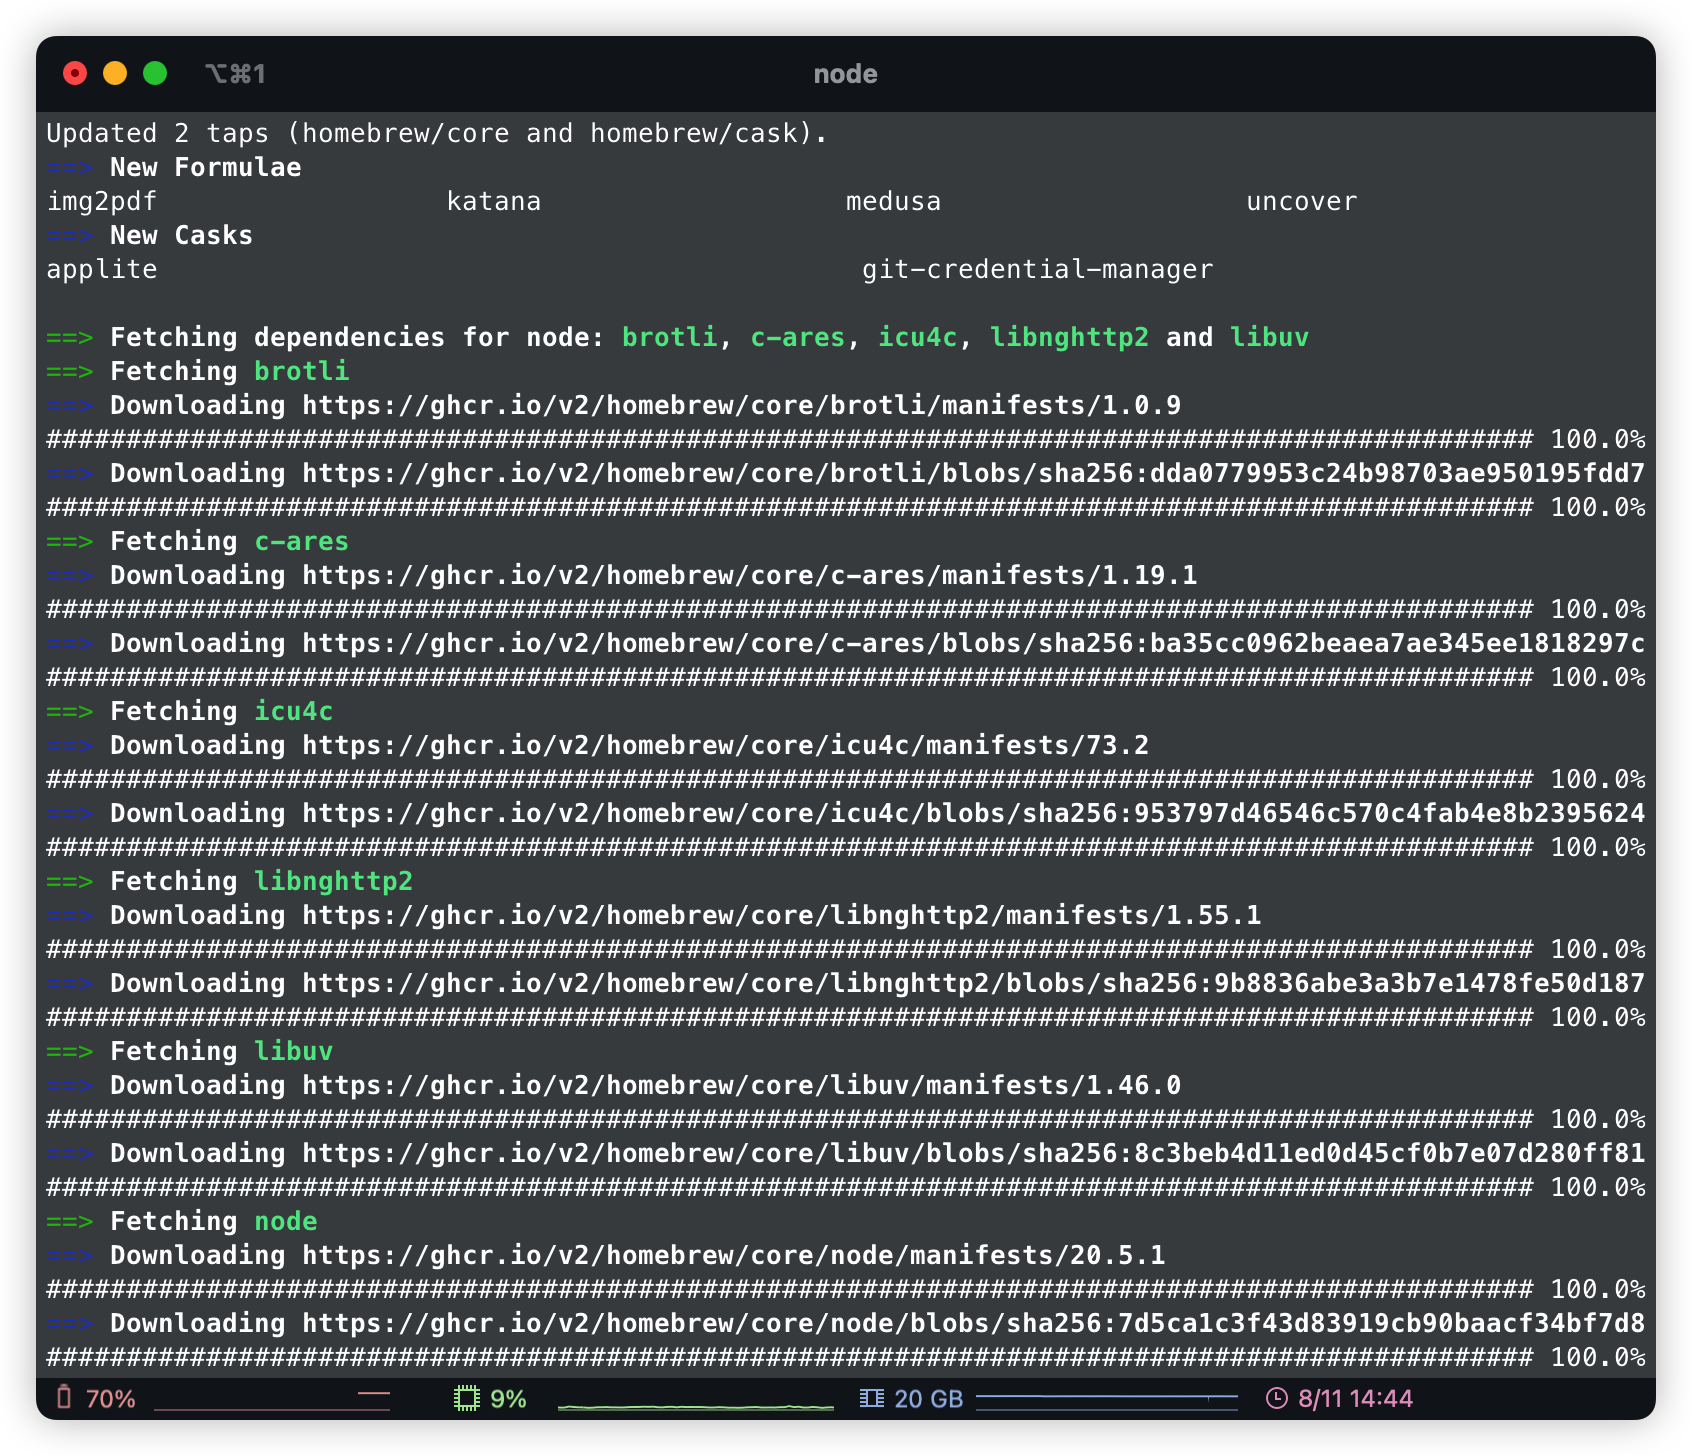Click the brotli manifests 1.0.9 URL
Viewport: 1692px width, 1456px height.
(x=742, y=405)
